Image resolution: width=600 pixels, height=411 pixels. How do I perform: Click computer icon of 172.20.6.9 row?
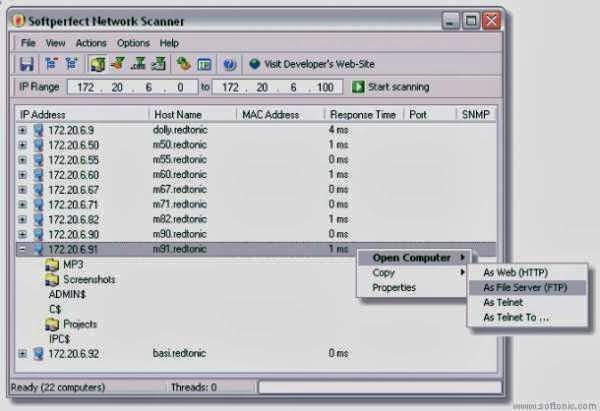coord(38,130)
